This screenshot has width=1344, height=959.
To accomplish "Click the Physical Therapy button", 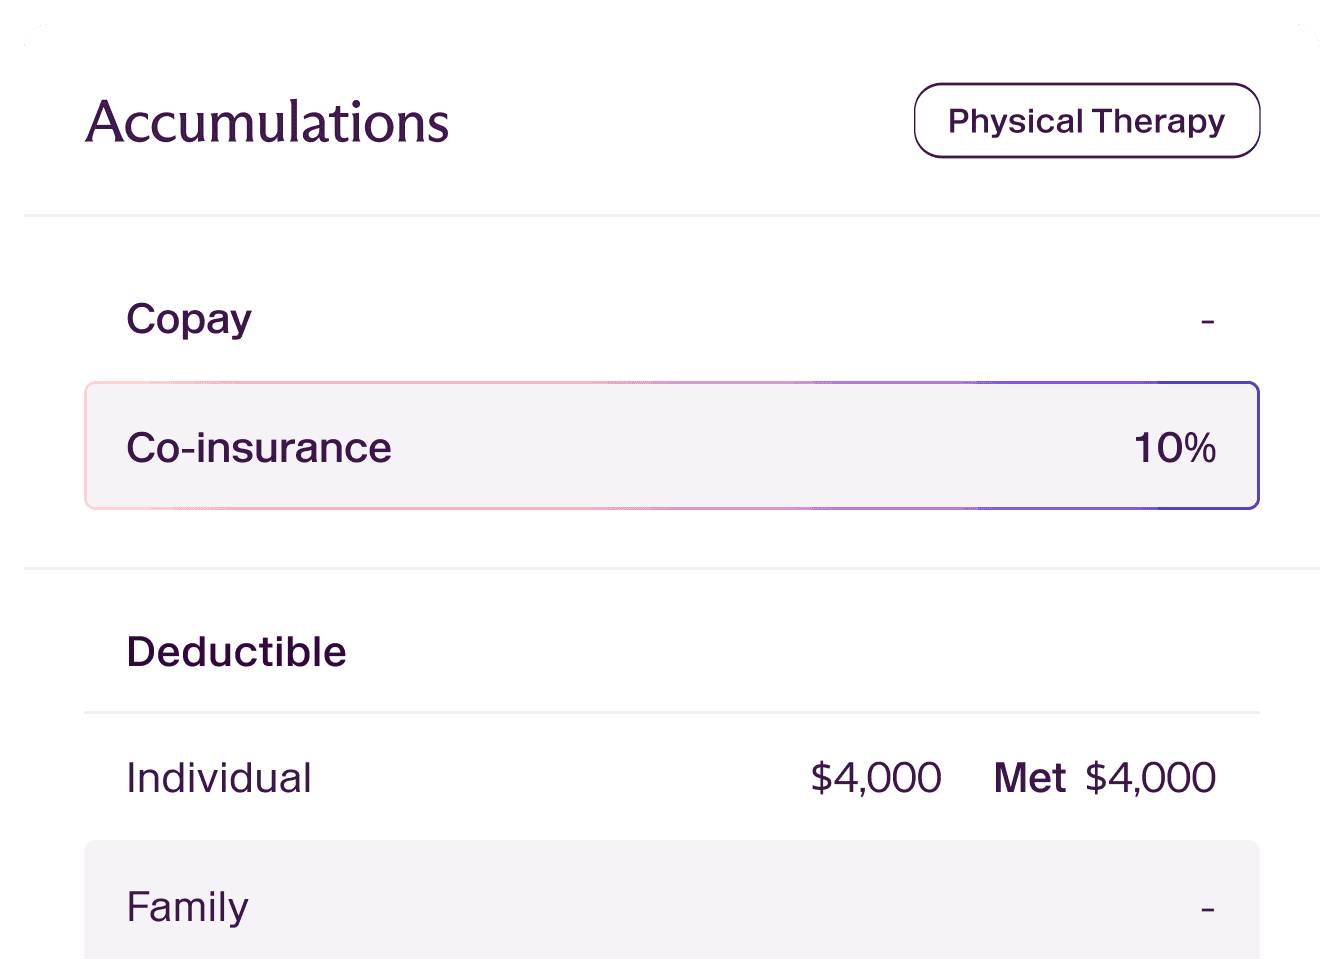I will [x=1086, y=121].
